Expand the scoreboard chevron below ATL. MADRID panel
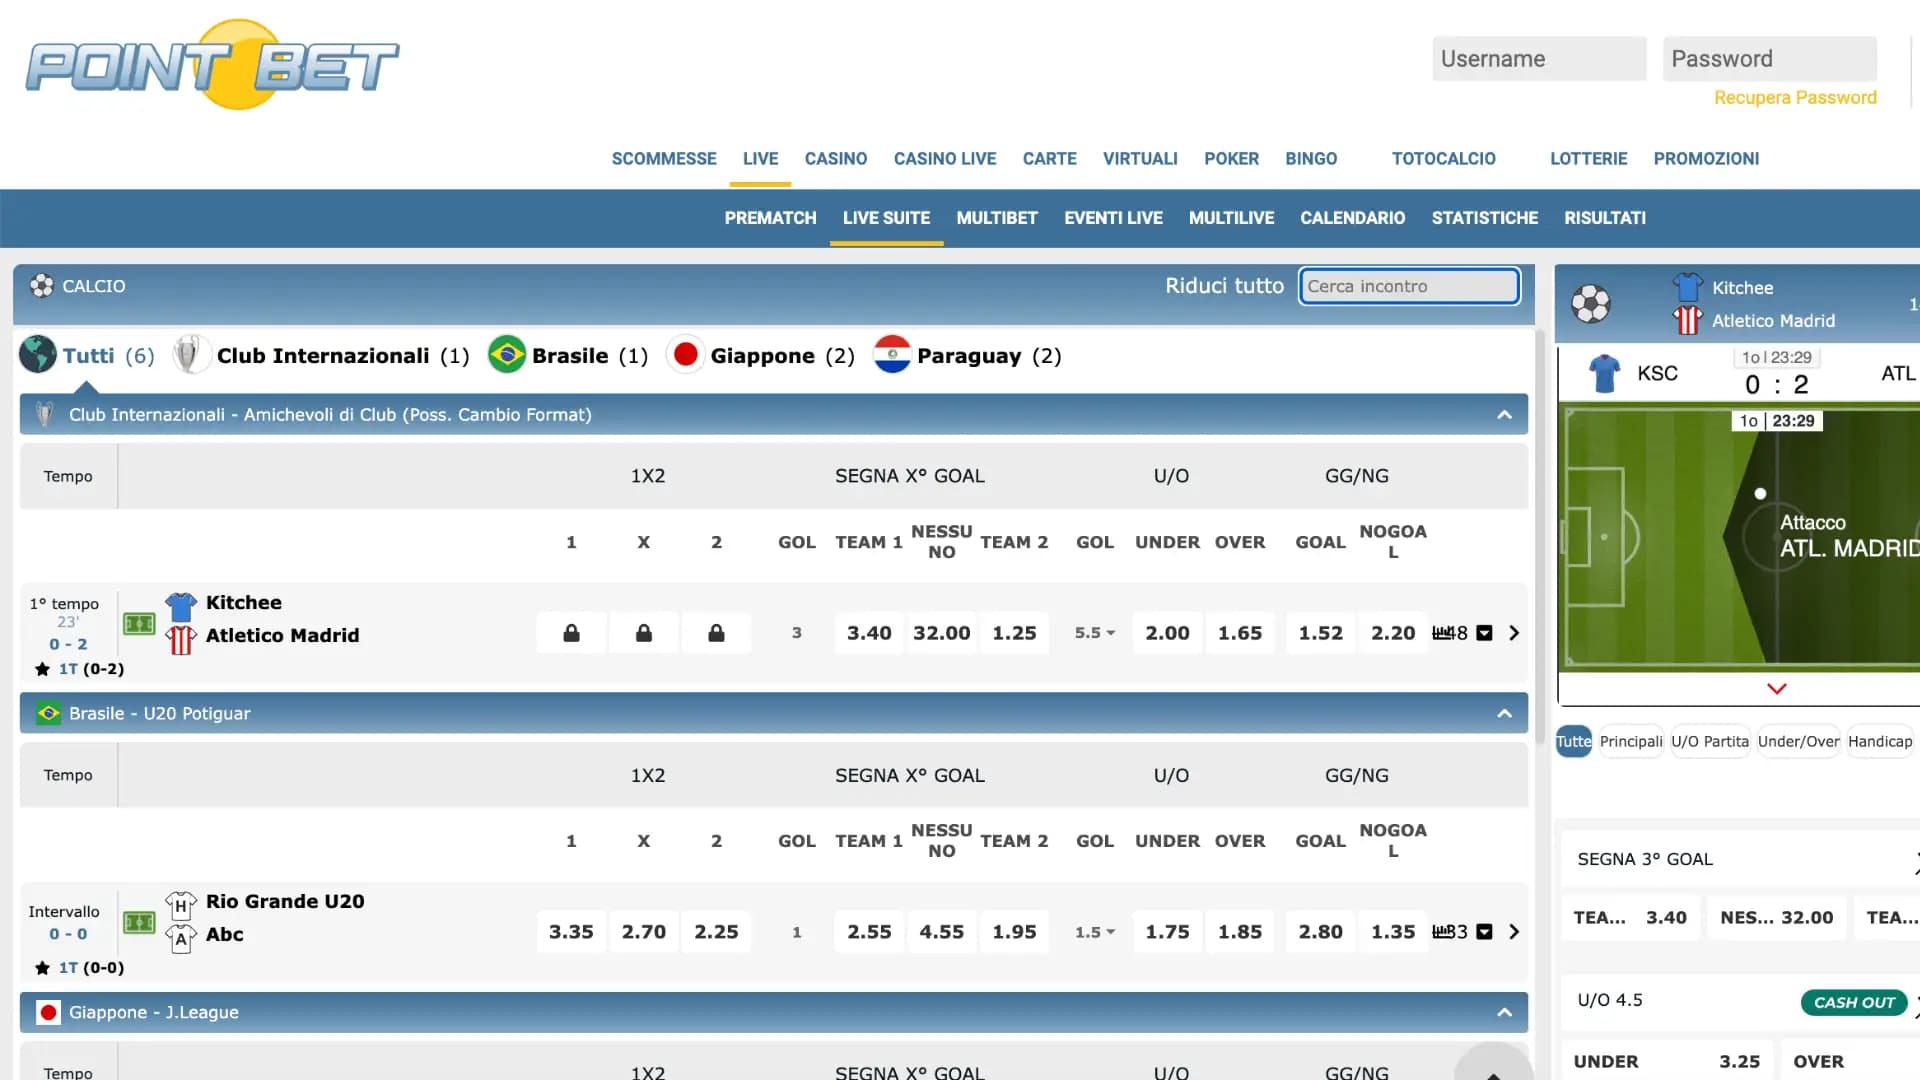 [x=1777, y=688]
